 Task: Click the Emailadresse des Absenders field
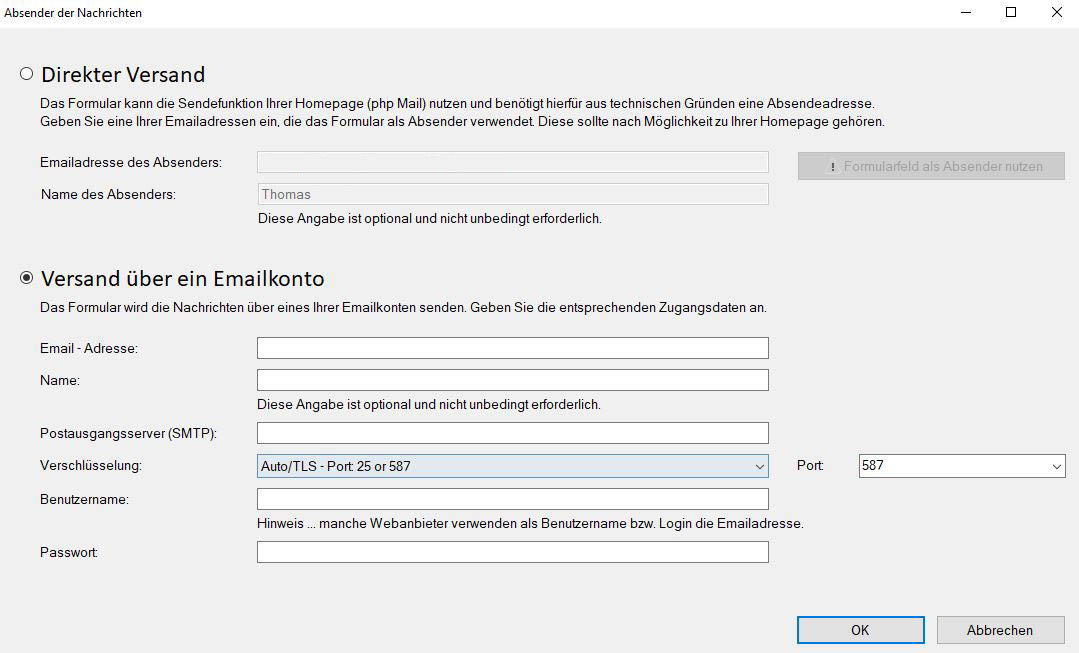point(512,162)
